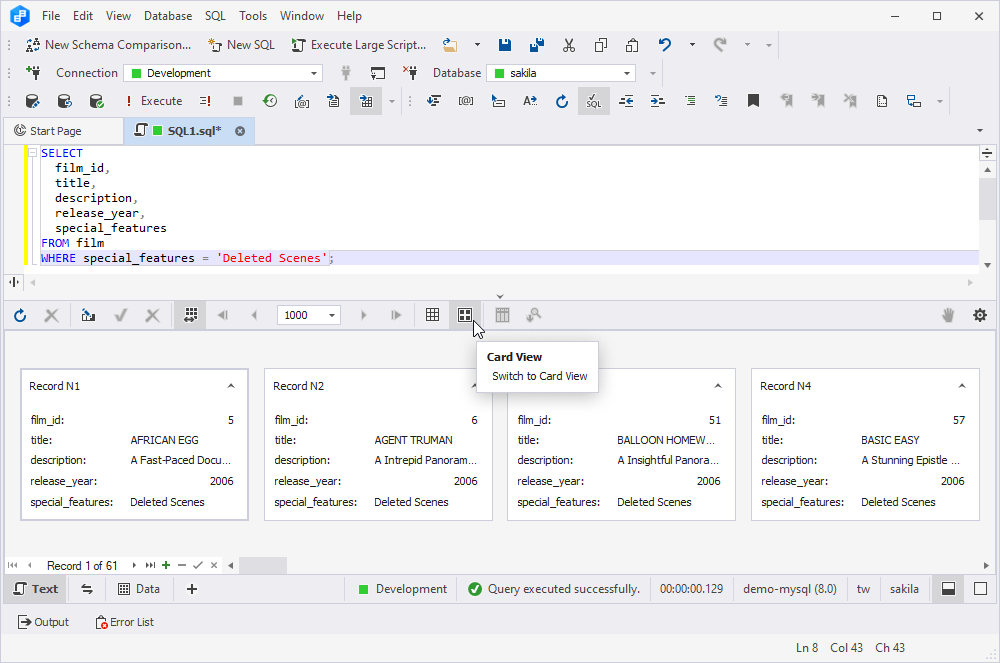Screen dimensions: 1000x663
Task: Click the Refresh Suggestions icon
Action: coord(562,101)
